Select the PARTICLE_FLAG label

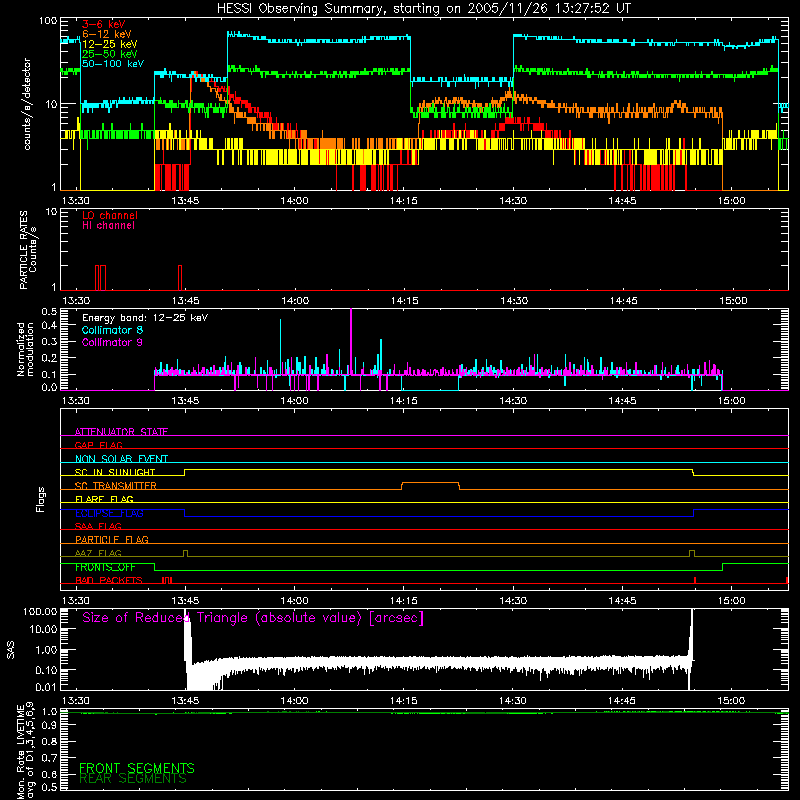coord(112,539)
